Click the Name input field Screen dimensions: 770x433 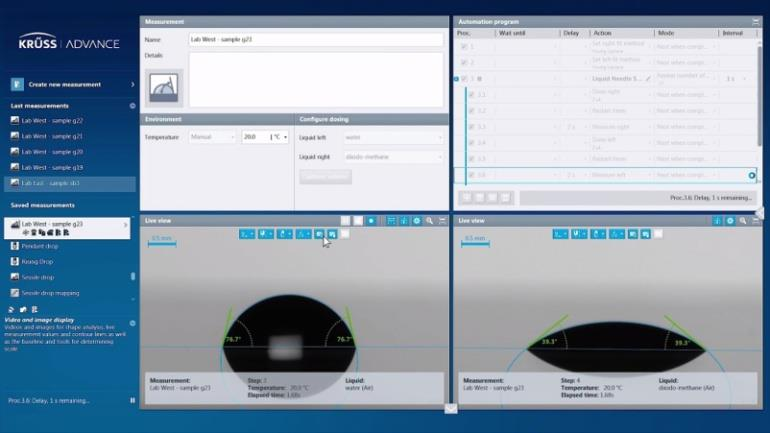pos(315,40)
